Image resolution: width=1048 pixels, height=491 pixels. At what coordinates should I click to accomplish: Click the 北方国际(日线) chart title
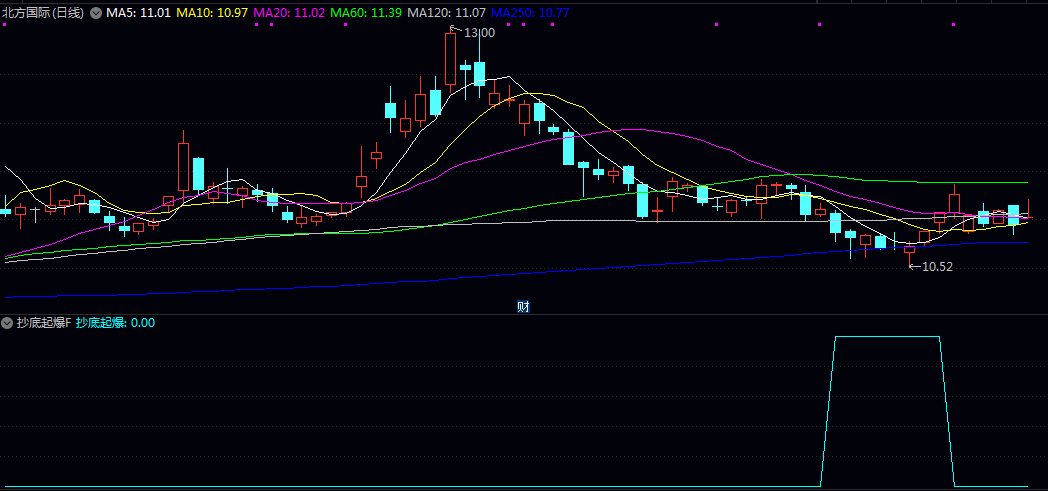[x=43, y=12]
